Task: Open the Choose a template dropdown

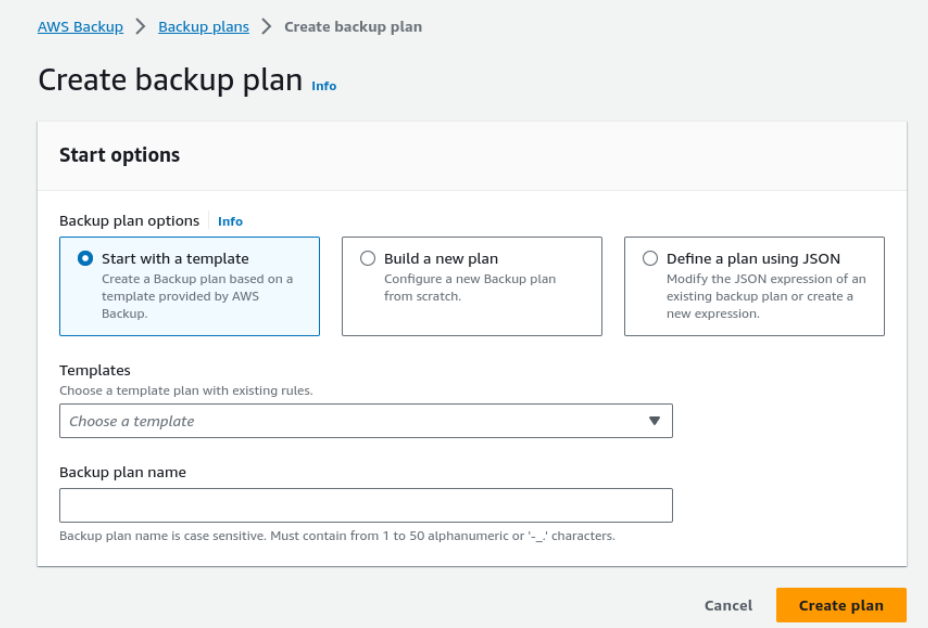Action: pyautogui.click(x=366, y=421)
